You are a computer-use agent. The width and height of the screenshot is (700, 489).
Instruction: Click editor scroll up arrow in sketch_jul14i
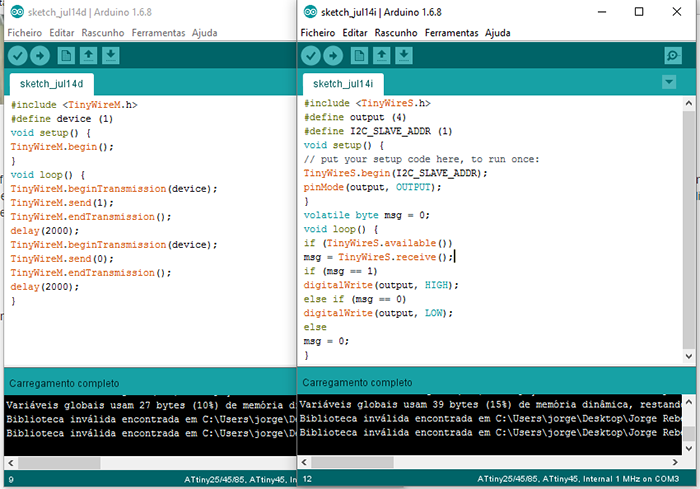pyautogui.click(x=689, y=104)
